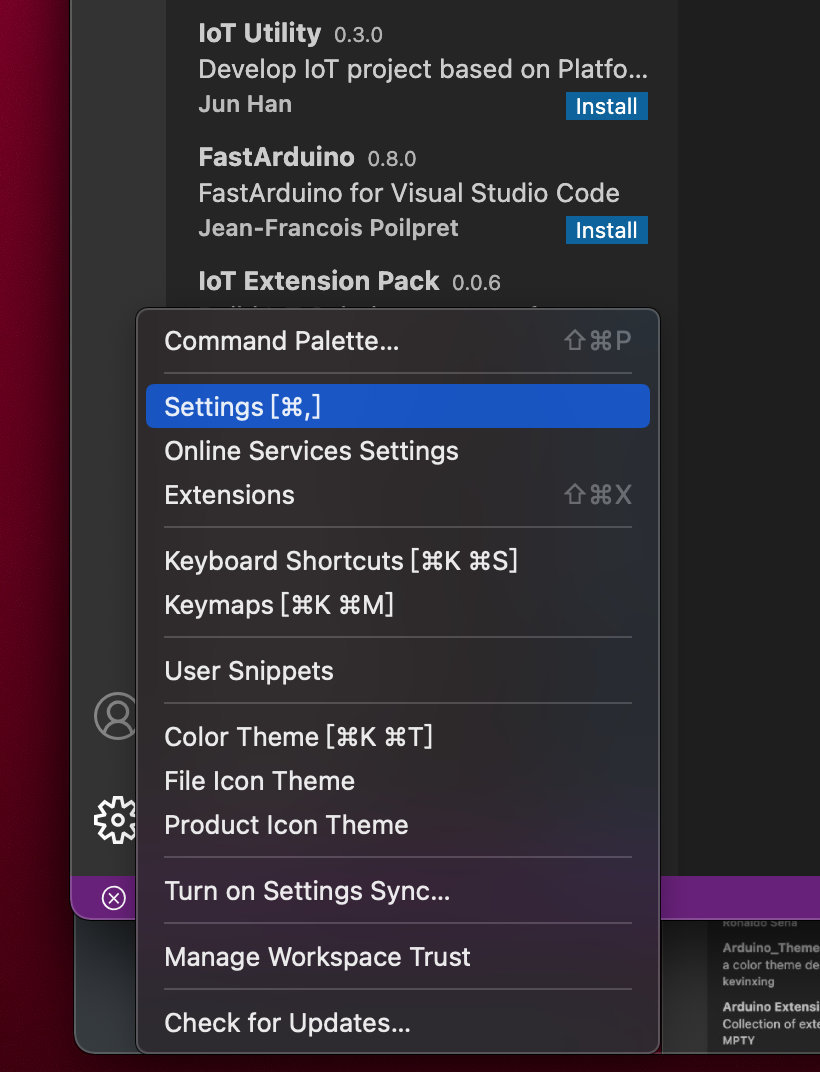Install the IoT Utility extension
Image resolution: width=820 pixels, height=1072 pixels.
point(606,106)
